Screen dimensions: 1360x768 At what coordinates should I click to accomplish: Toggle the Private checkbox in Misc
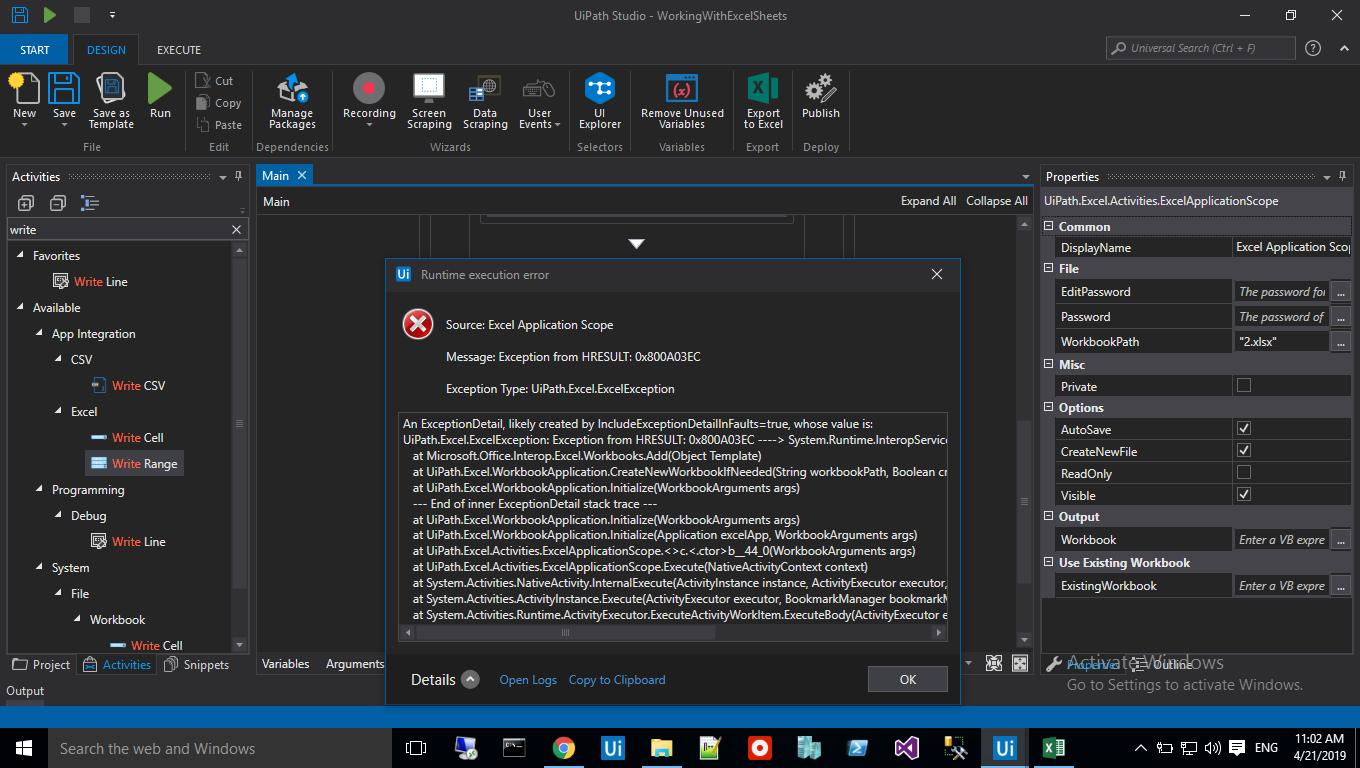click(x=1244, y=386)
